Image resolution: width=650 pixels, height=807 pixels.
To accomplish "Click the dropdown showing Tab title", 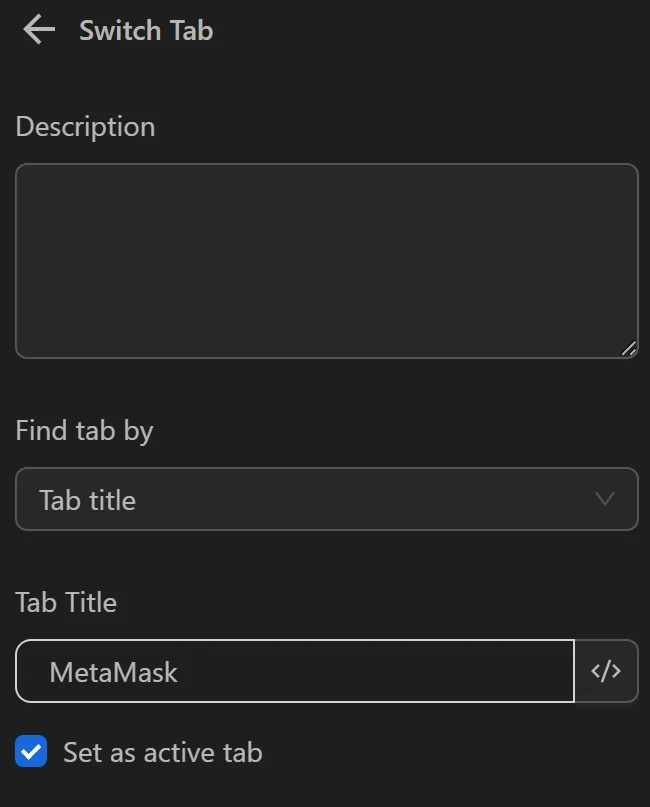I will 326,499.
